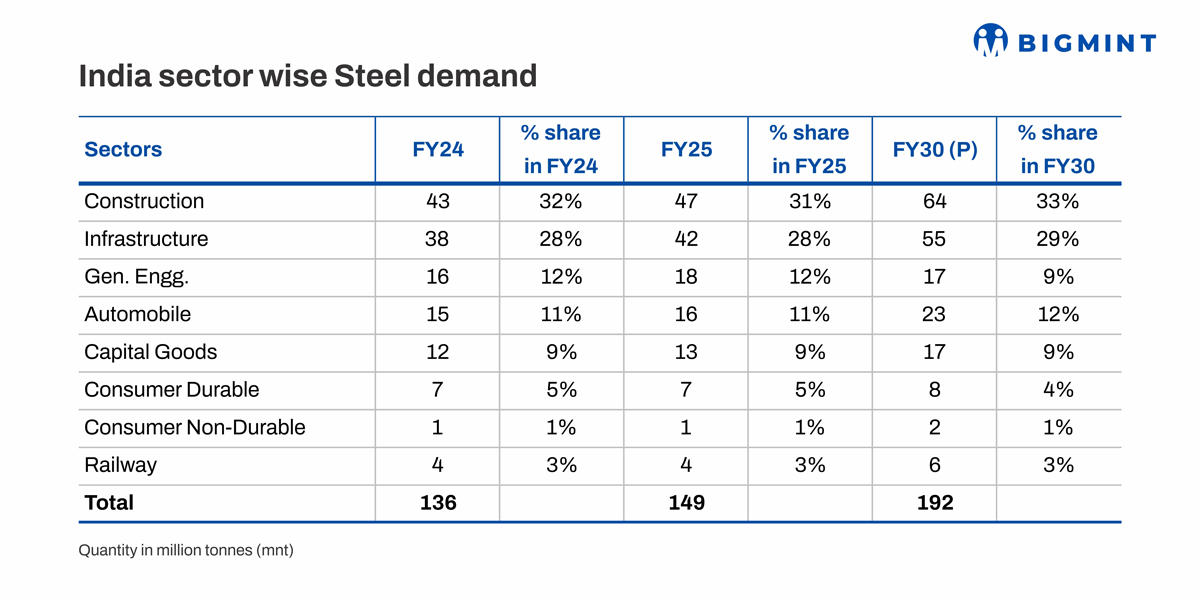Click the BigMint logo icon
Viewport: 1200px width, 600px height.
[x=990, y=40]
